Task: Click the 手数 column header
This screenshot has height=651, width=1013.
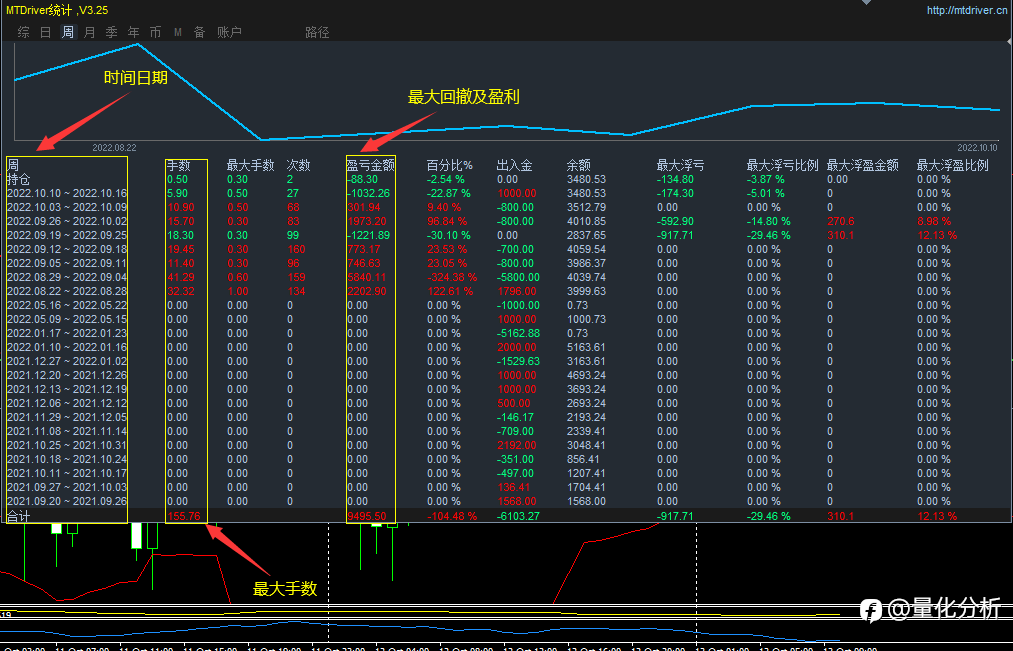Action: coord(179,165)
